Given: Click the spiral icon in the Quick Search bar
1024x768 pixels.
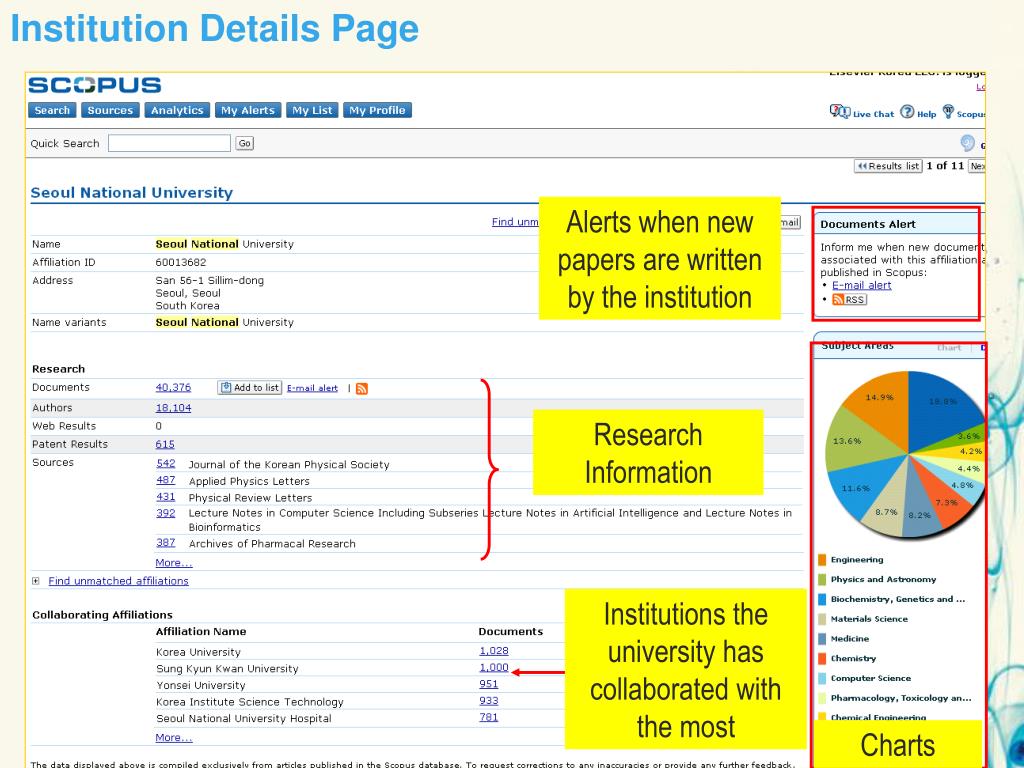Looking at the screenshot, I should pyautogui.click(x=967, y=143).
